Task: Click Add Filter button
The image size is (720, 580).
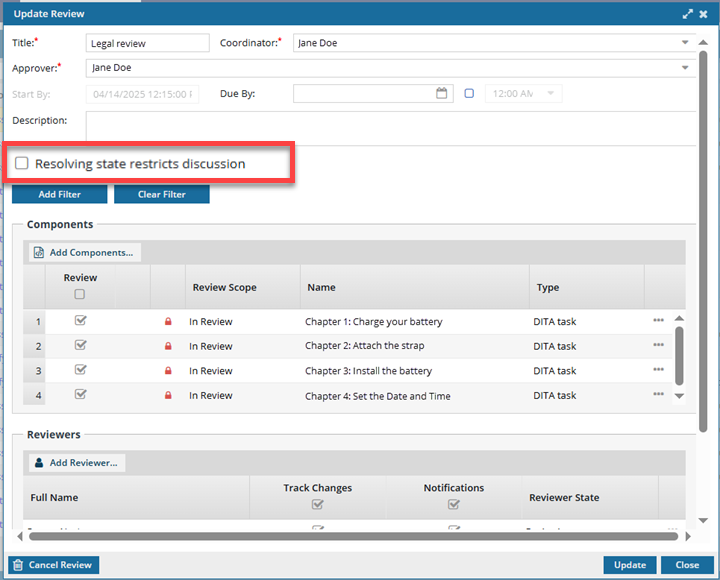Action: point(59,194)
